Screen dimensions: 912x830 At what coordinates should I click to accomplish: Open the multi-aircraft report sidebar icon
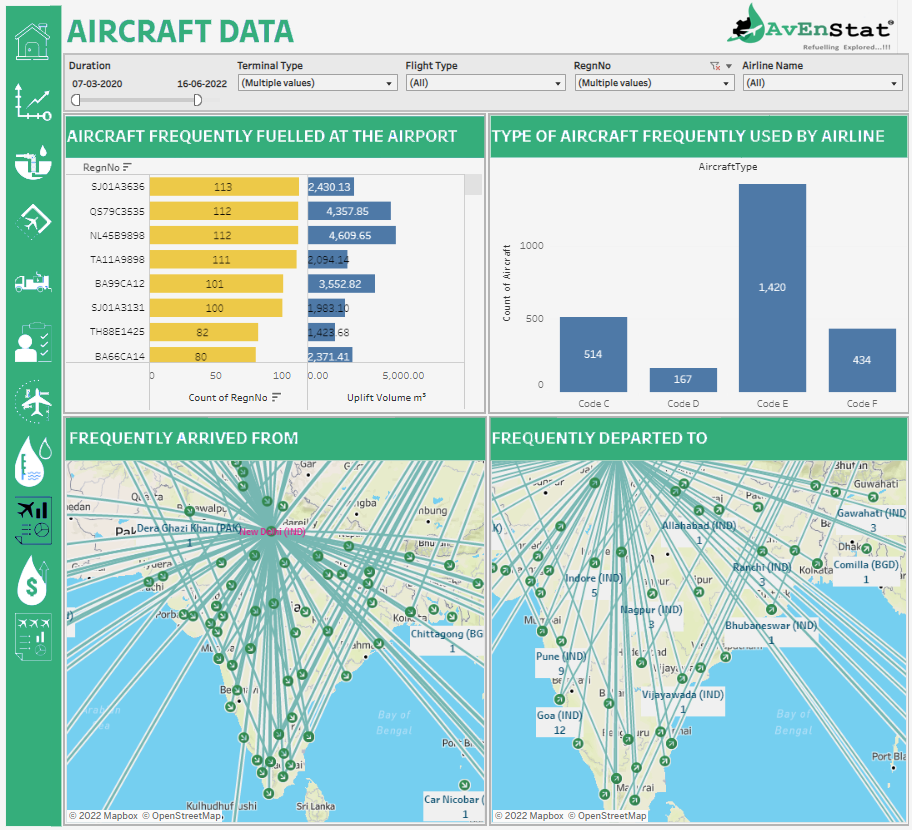tap(32, 638)
